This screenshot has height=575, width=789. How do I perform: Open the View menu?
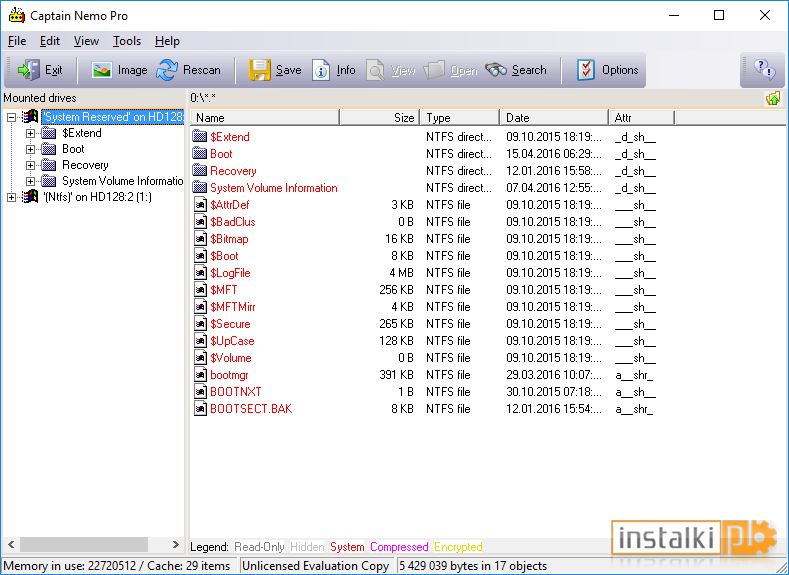86,41
